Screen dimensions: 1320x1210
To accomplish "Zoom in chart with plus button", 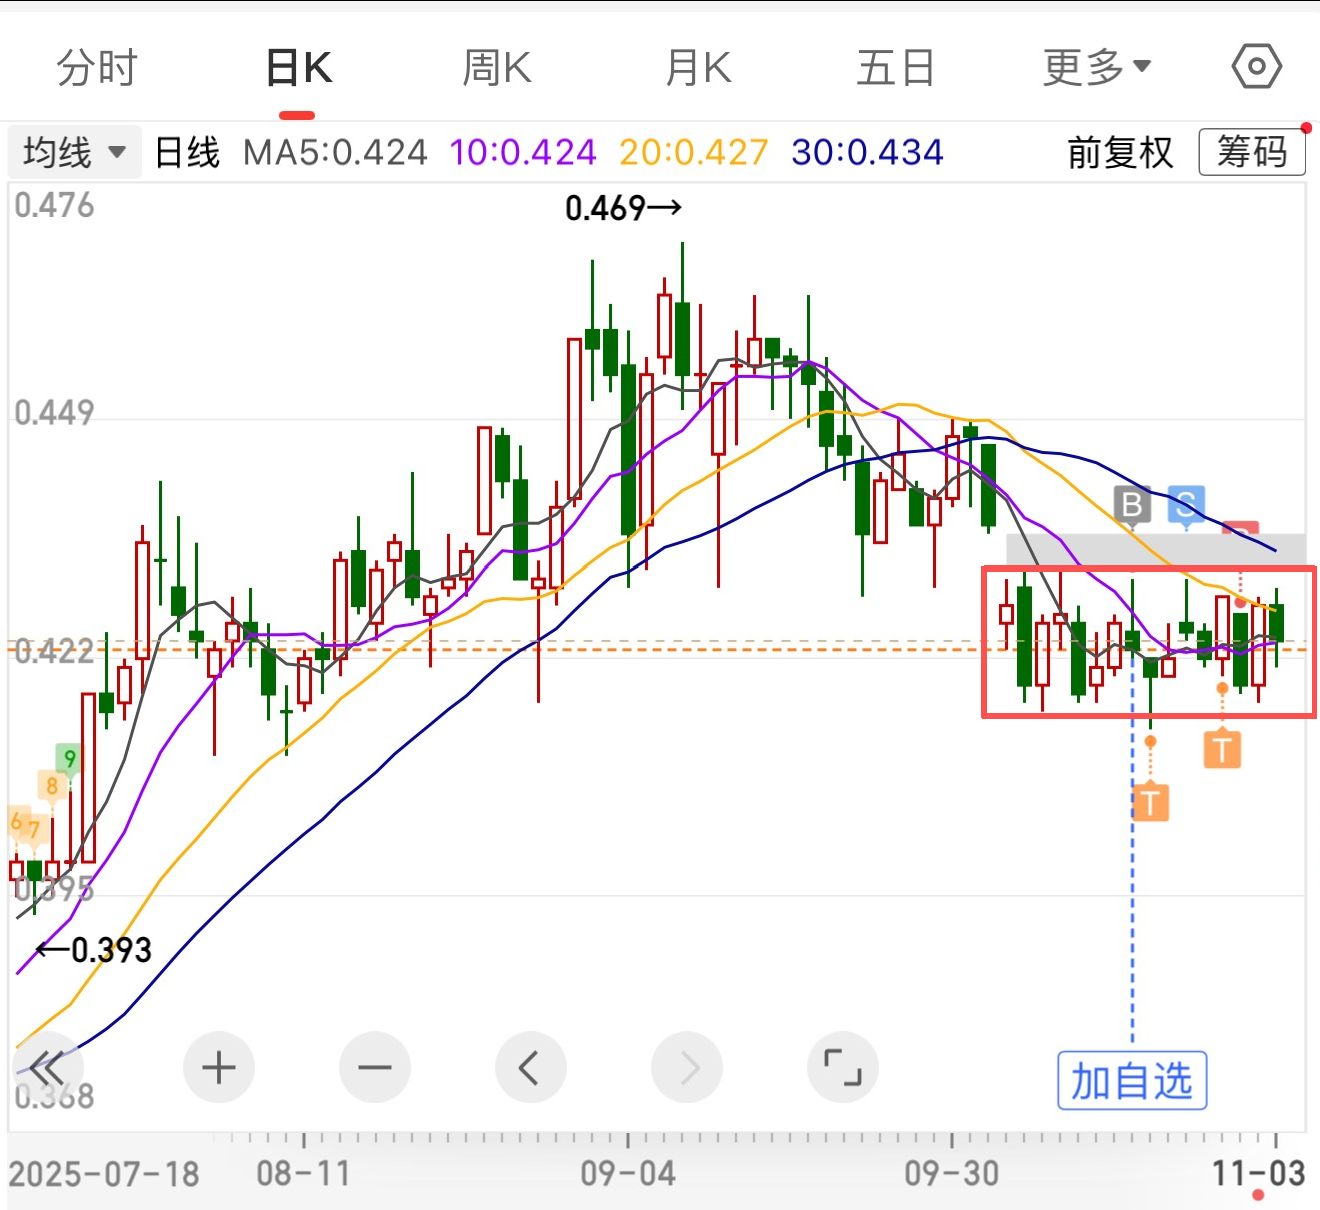I will 218,1068.
